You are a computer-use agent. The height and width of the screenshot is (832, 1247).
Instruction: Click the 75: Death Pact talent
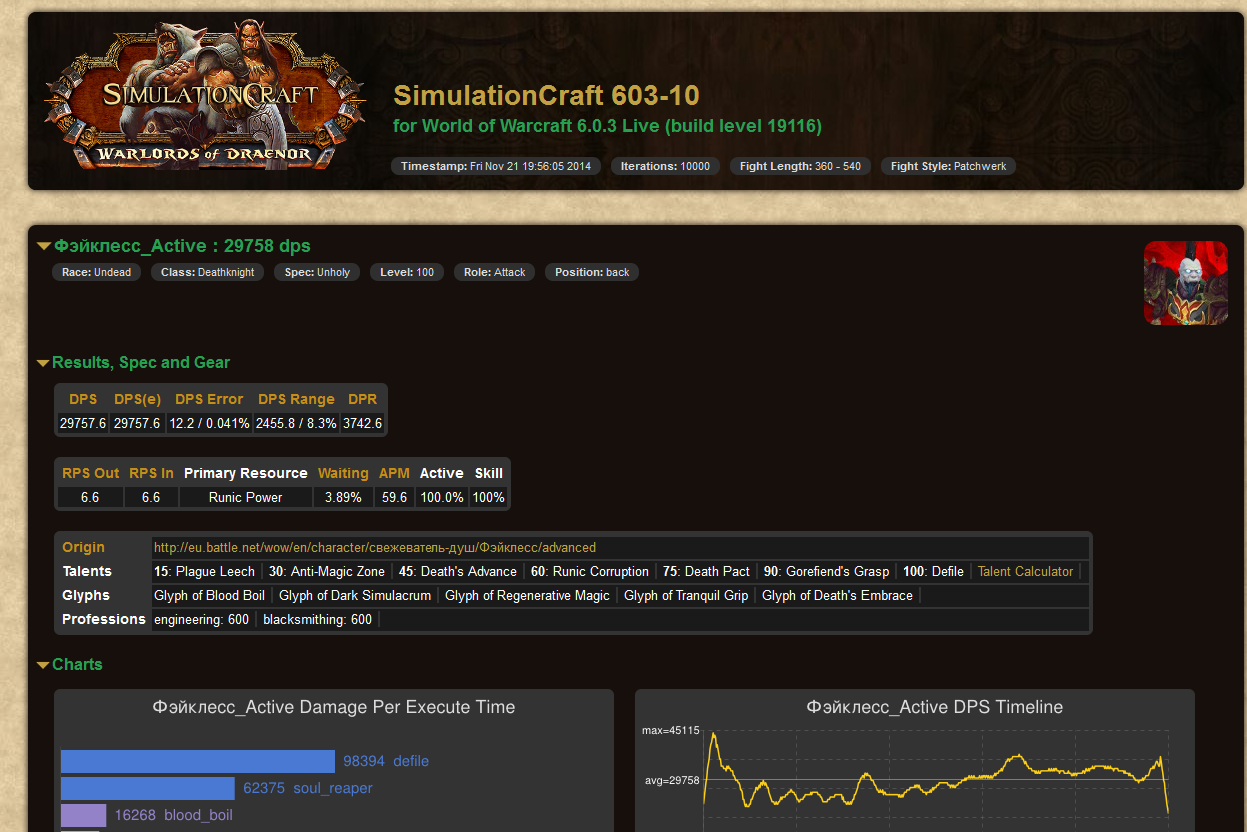coord(706,572)
